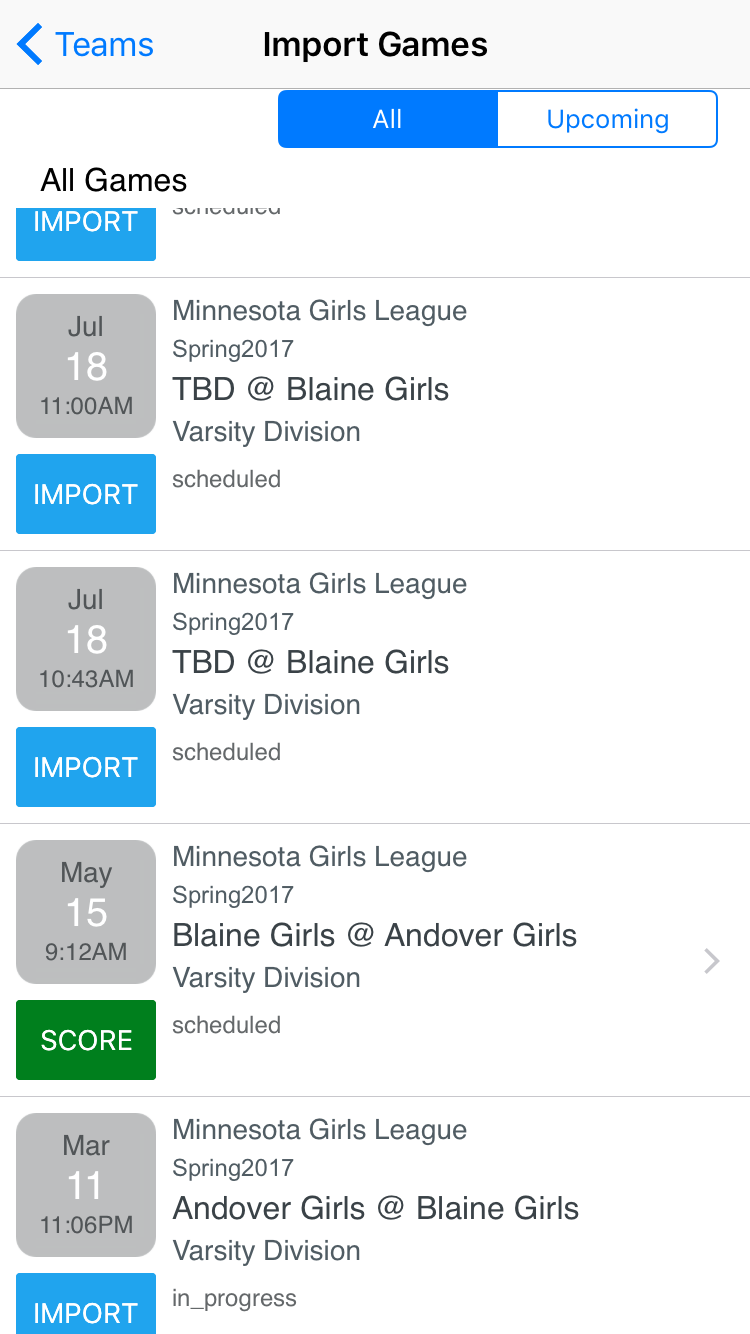Tap the in_progress status label
This screenshot has width=750, height=1334.
tap(234, 1298)
